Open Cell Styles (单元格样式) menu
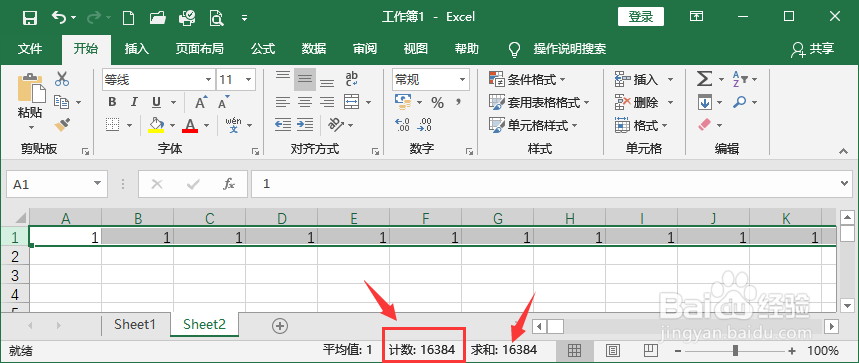The width and height of the screenshot is (859, 363). [533, 125]
